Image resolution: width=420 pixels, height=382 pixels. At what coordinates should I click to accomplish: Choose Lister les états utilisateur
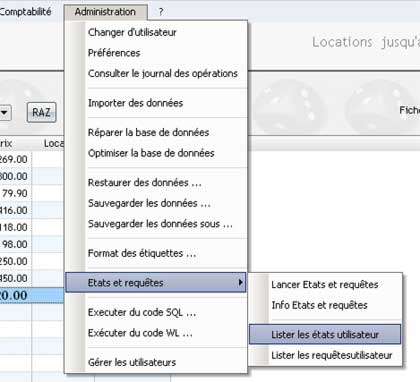click(325, 335)
